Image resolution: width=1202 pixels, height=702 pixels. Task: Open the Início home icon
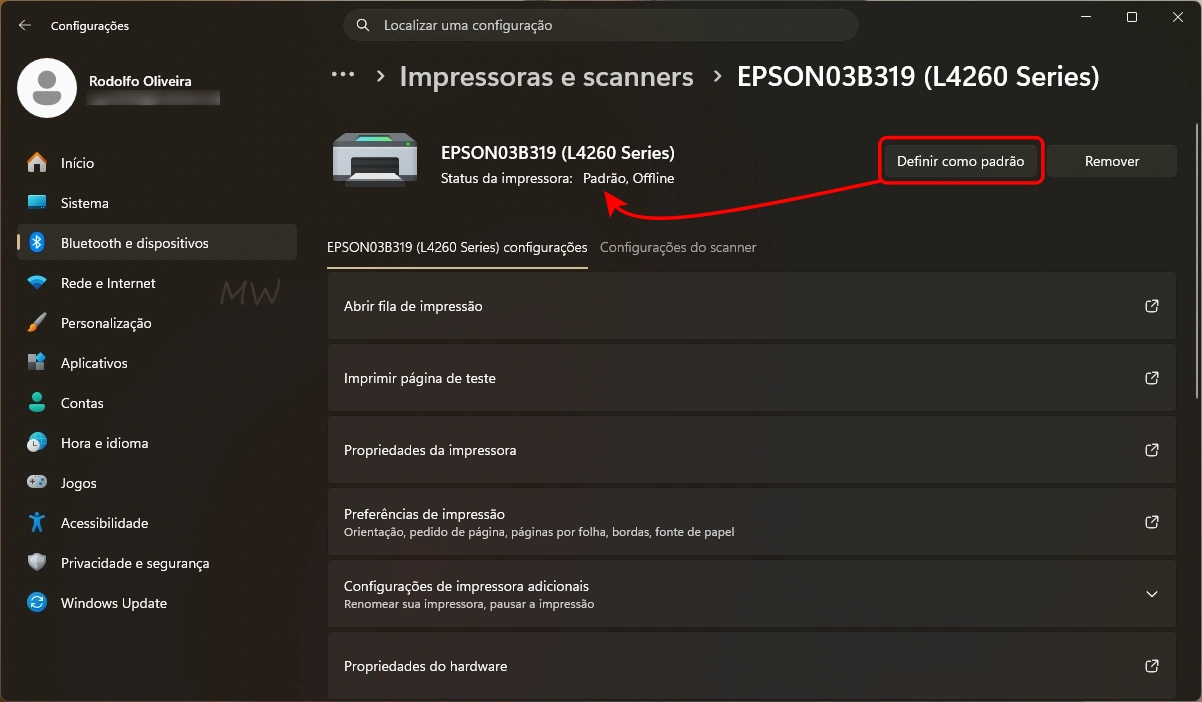point(37,162)
